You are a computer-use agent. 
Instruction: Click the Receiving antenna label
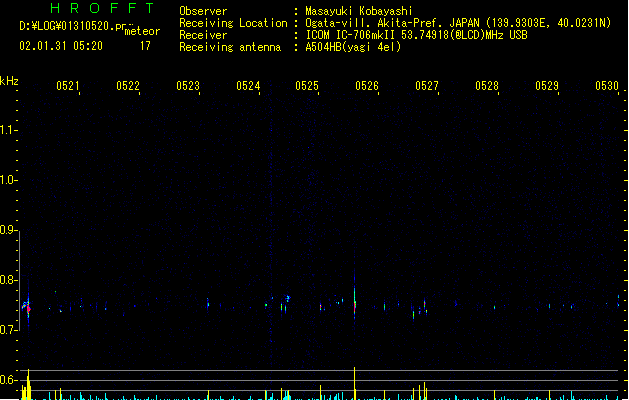pos(230,47)
